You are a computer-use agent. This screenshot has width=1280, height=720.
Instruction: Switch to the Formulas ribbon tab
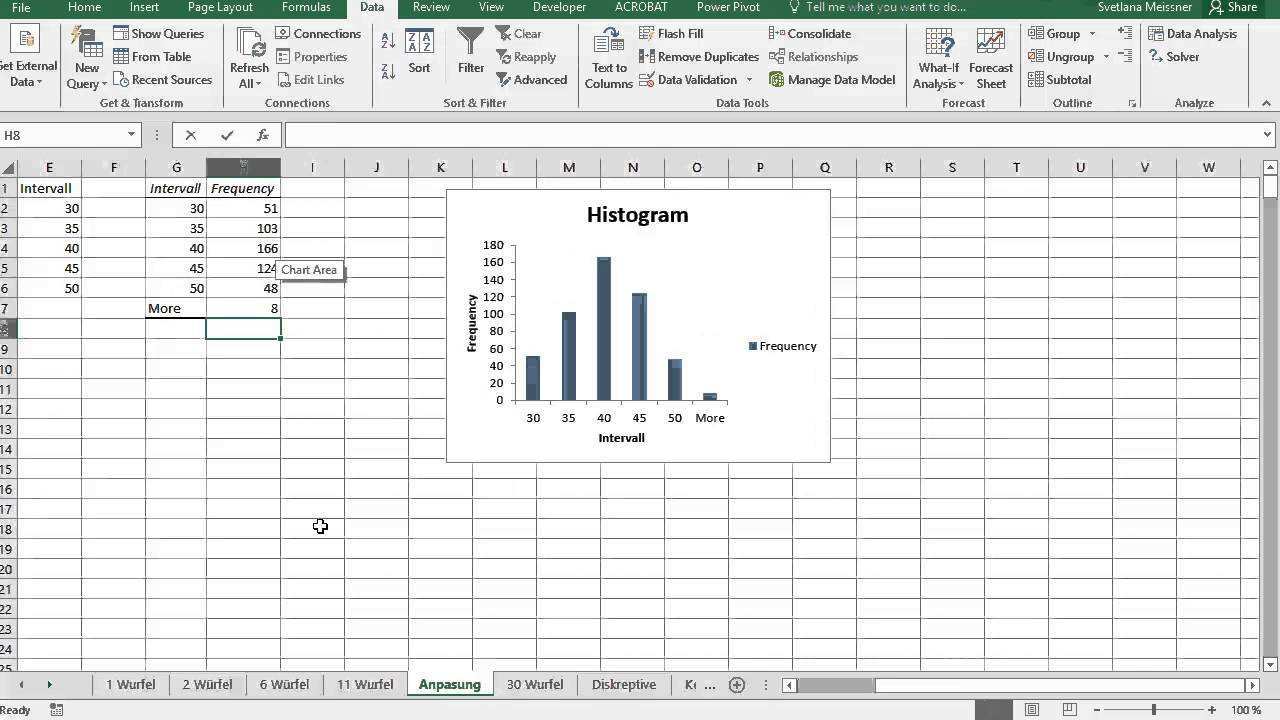tap(306, 8)
